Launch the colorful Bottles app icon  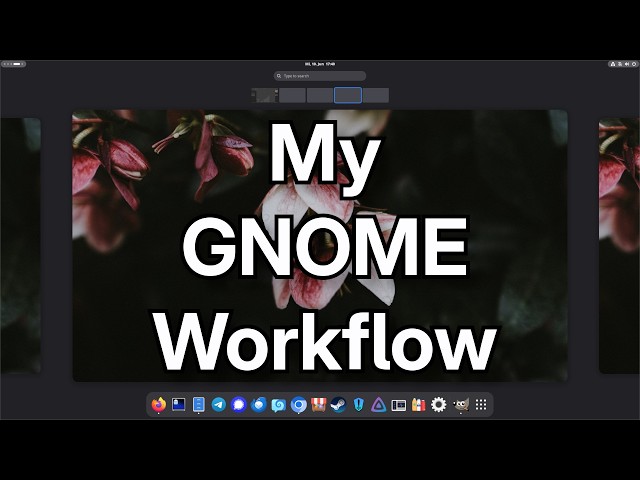tap(418, 404)
